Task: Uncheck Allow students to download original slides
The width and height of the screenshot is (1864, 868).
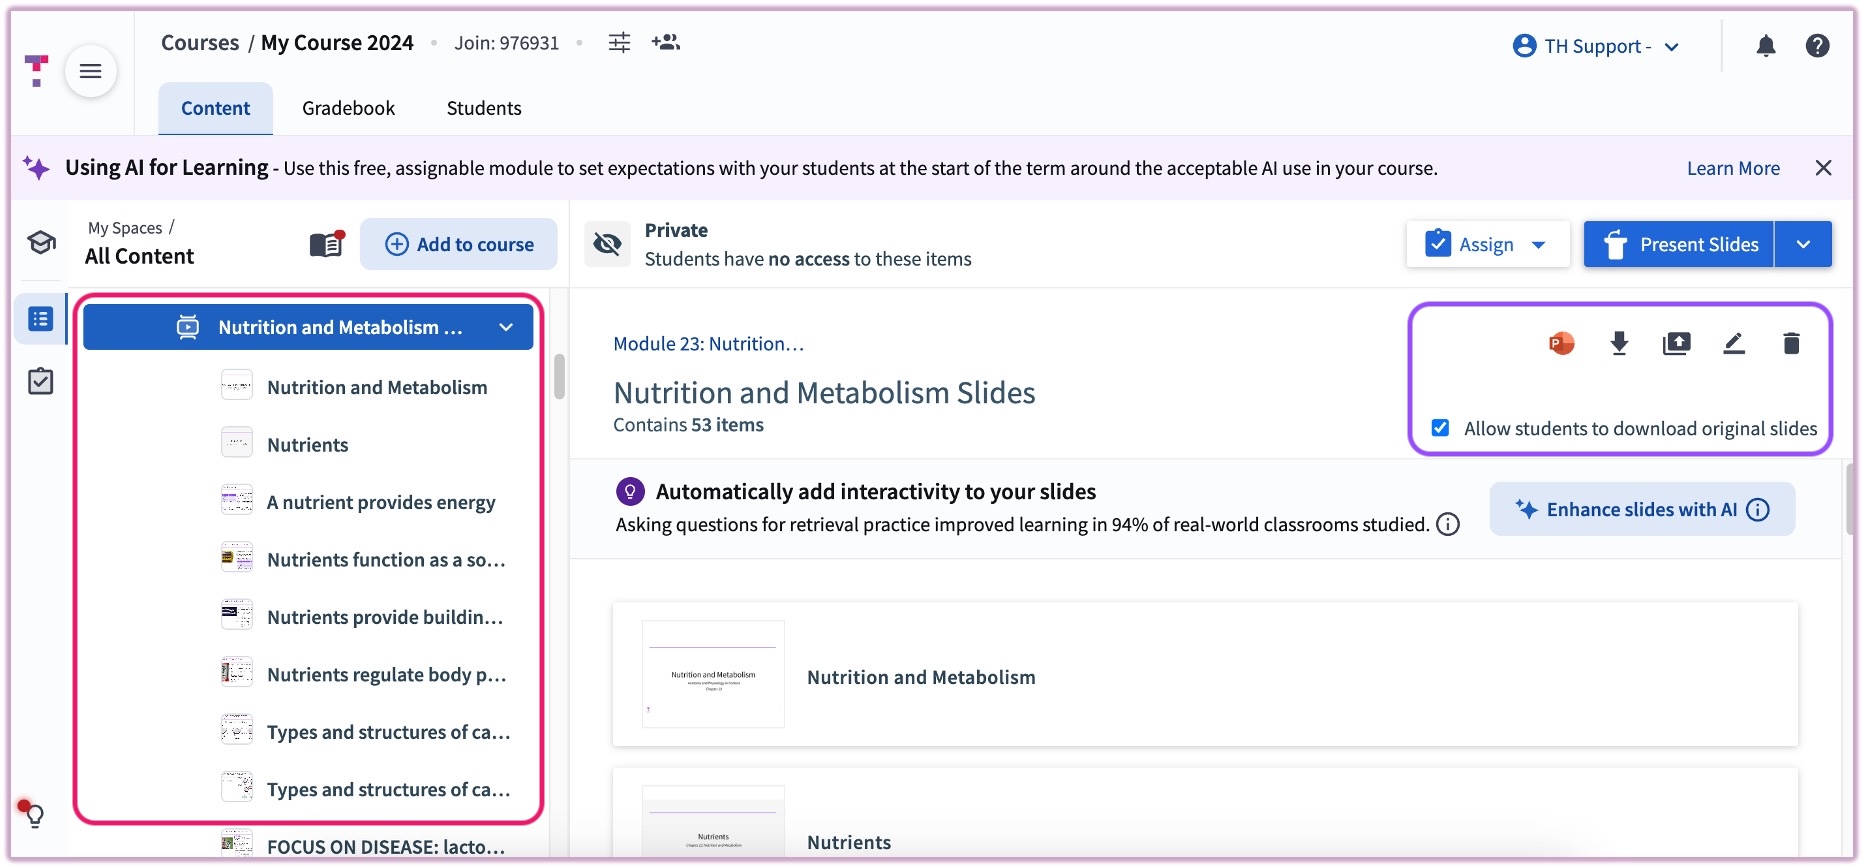Action: (1440, 428)
